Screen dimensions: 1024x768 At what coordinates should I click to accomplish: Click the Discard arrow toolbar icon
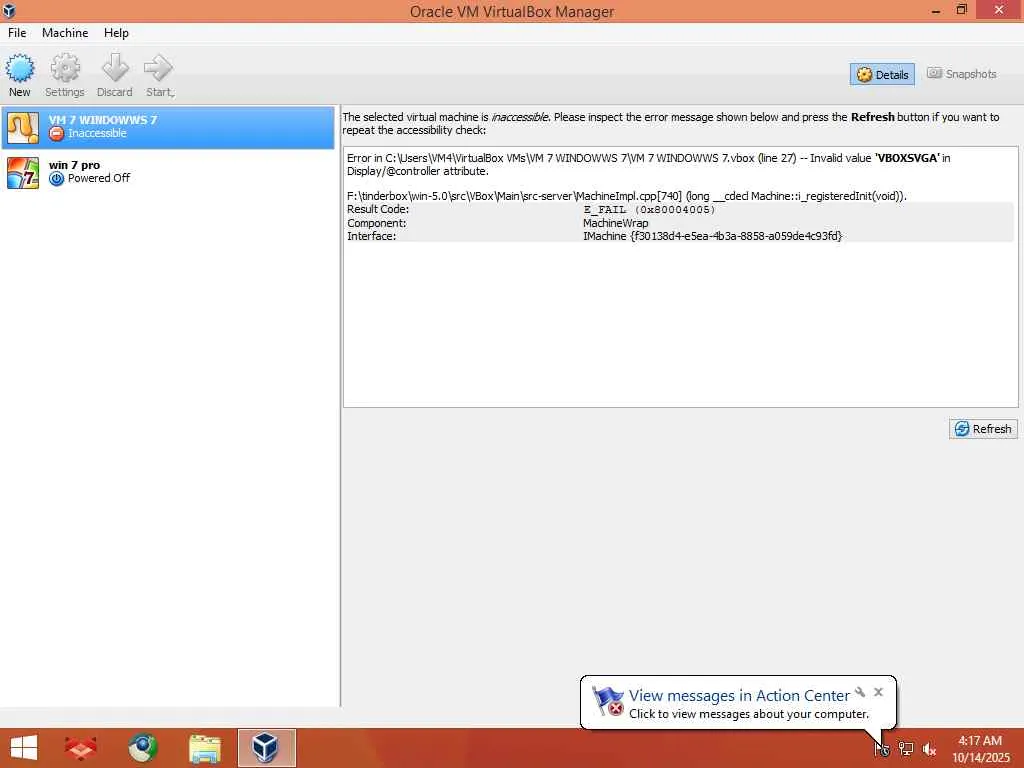(115, 68)
